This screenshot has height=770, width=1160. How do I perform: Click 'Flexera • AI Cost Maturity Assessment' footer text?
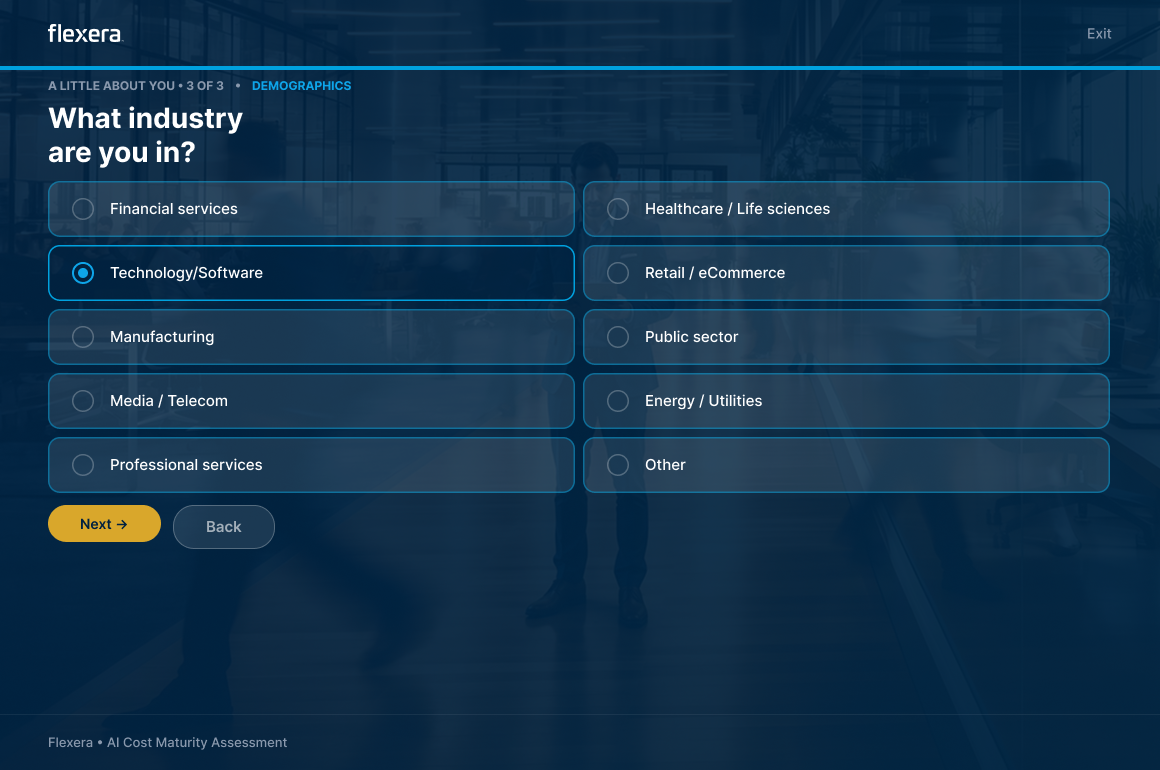pyautogui.click(x=167, y=742)
